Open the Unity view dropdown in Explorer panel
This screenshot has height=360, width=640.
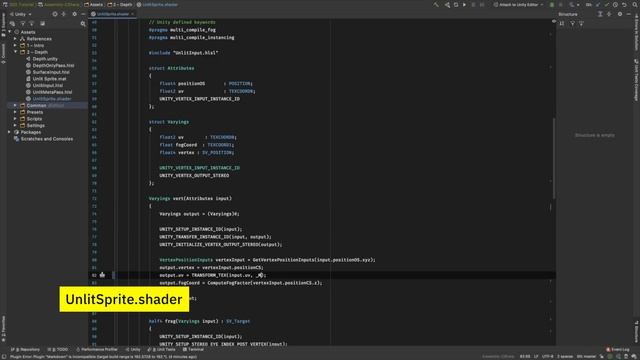(20, 14)
